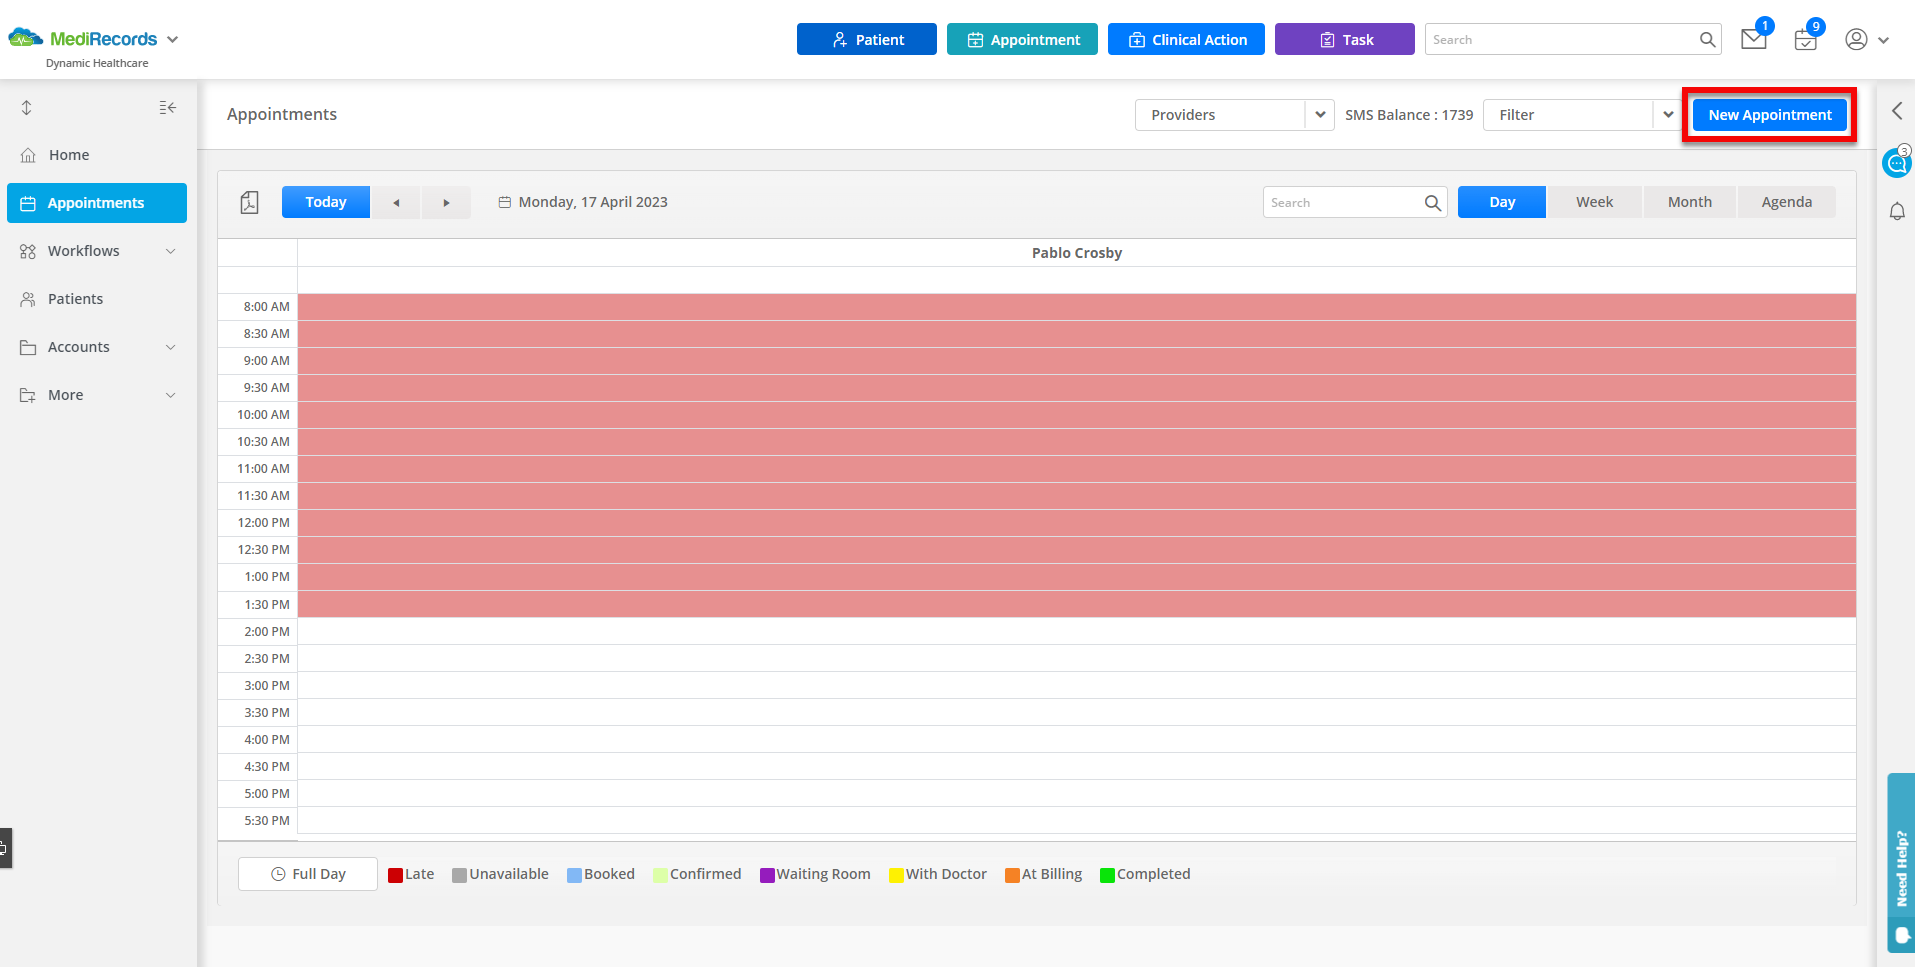Viewport: 1915px width, 967px height.
Task: Export calendar with the PDF icon
Action: 250,202
